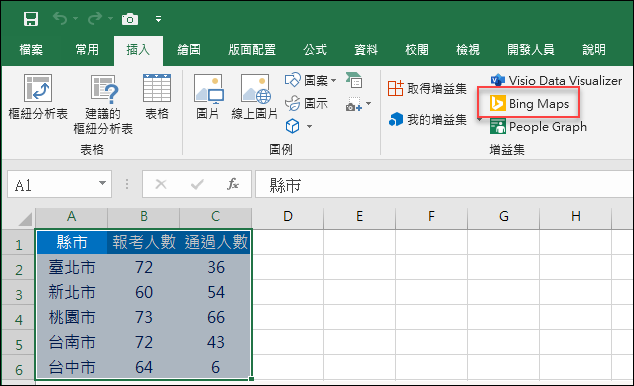Click the screenshot capture icon
Viewport: 634px width, 386px height.
354,104
